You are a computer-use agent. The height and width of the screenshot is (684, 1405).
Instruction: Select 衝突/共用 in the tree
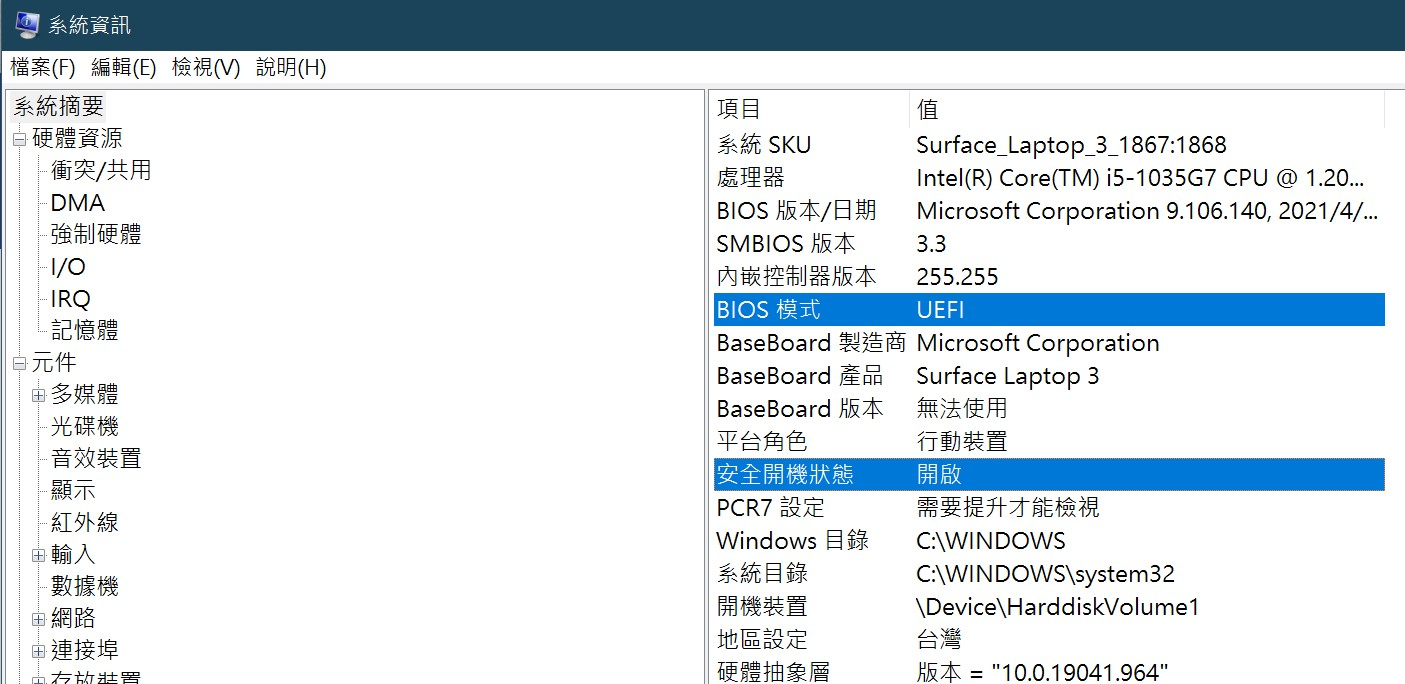(x=101, y=170)
